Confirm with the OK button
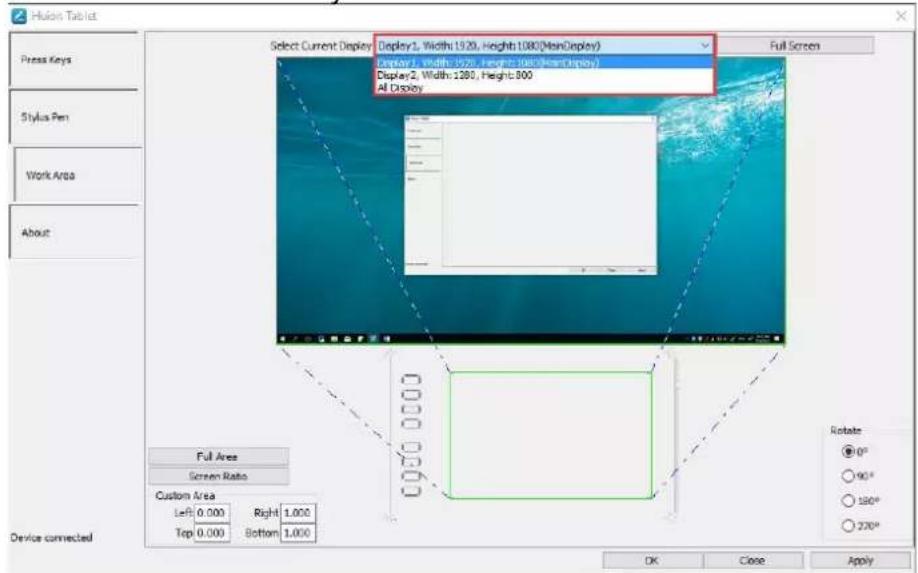Image resolution: width=918 pixels, height=573 pixels. coord(652,560)
